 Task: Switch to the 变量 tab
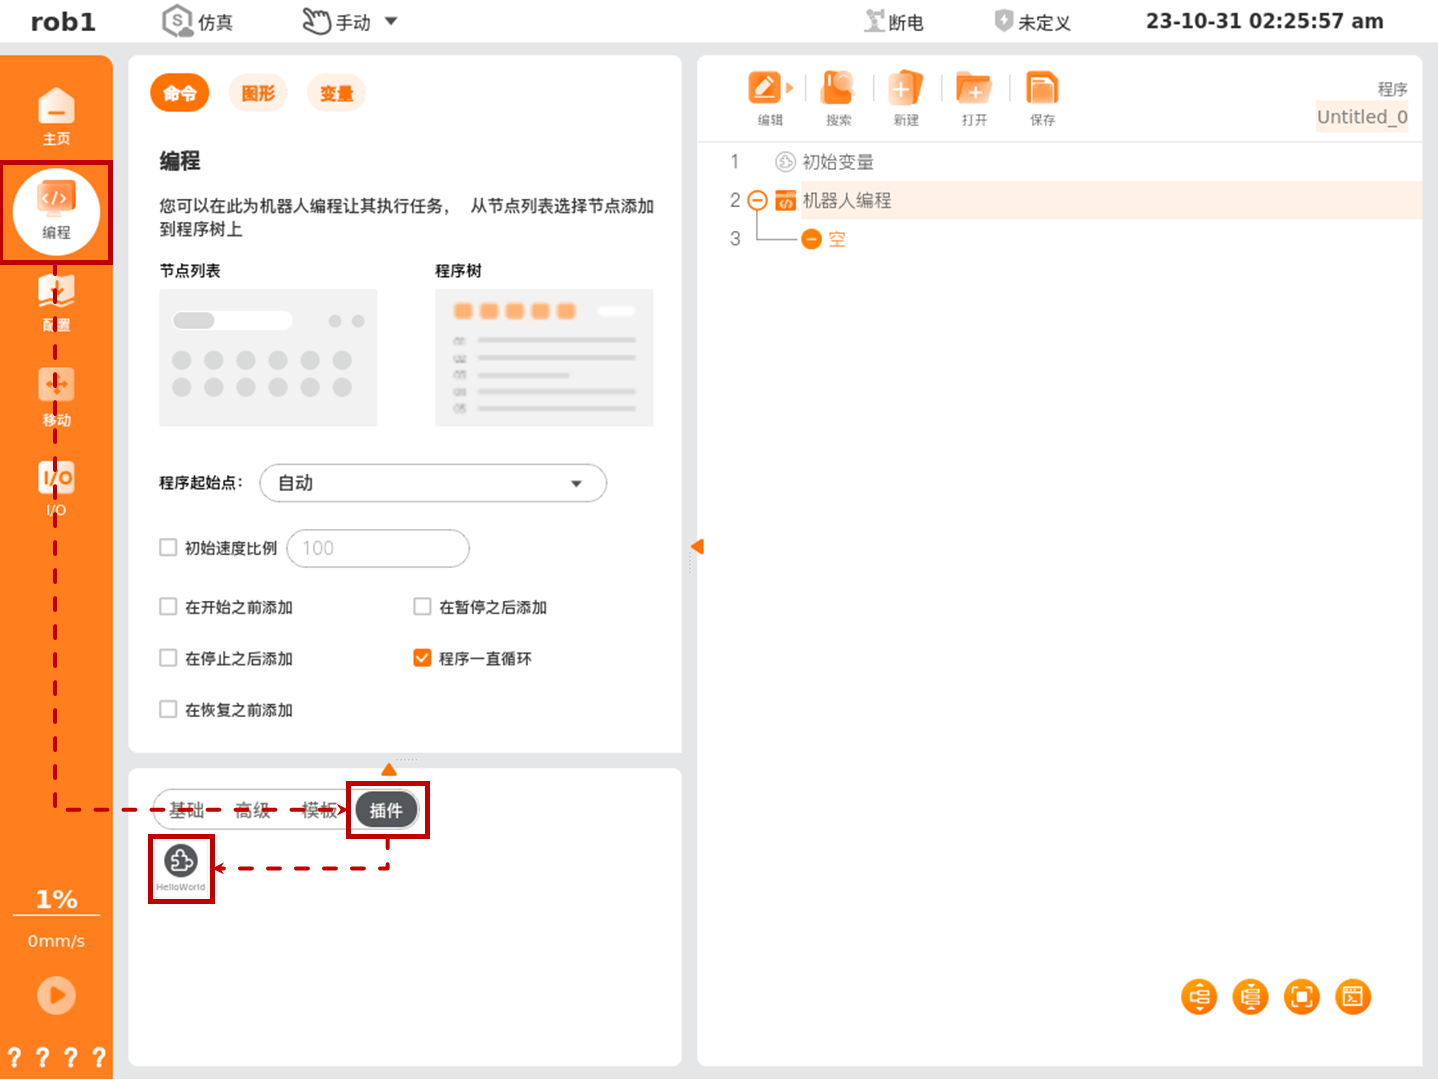point(336,93)
